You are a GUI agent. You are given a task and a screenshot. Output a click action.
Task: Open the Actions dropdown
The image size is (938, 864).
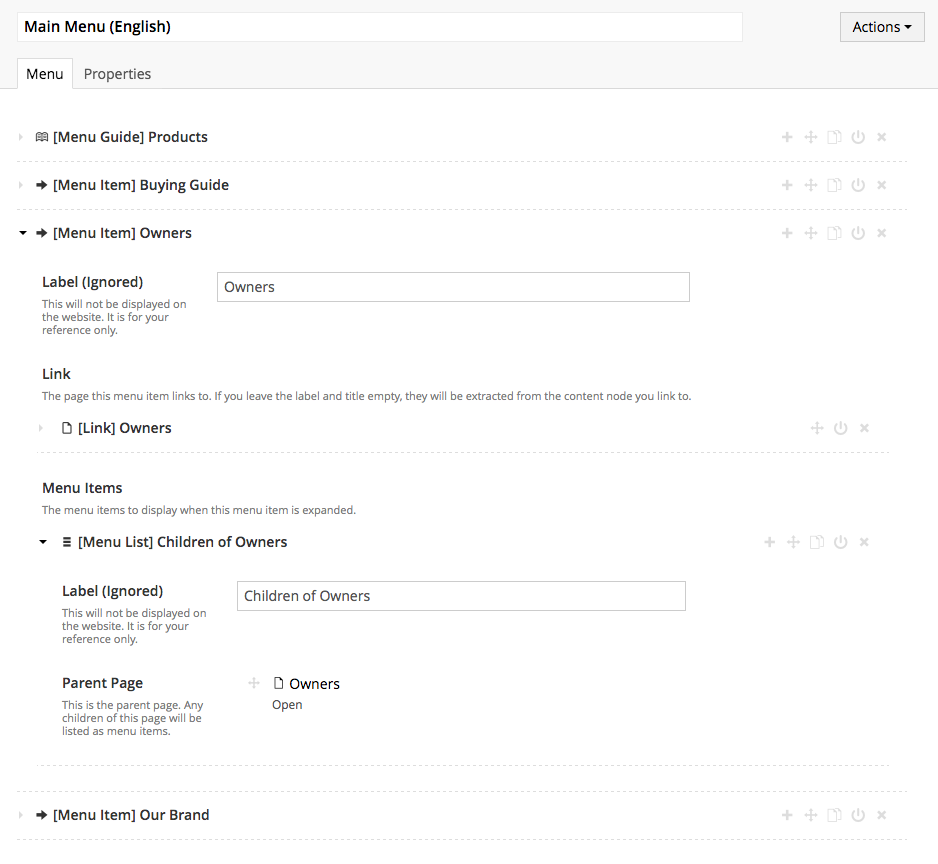881,27
